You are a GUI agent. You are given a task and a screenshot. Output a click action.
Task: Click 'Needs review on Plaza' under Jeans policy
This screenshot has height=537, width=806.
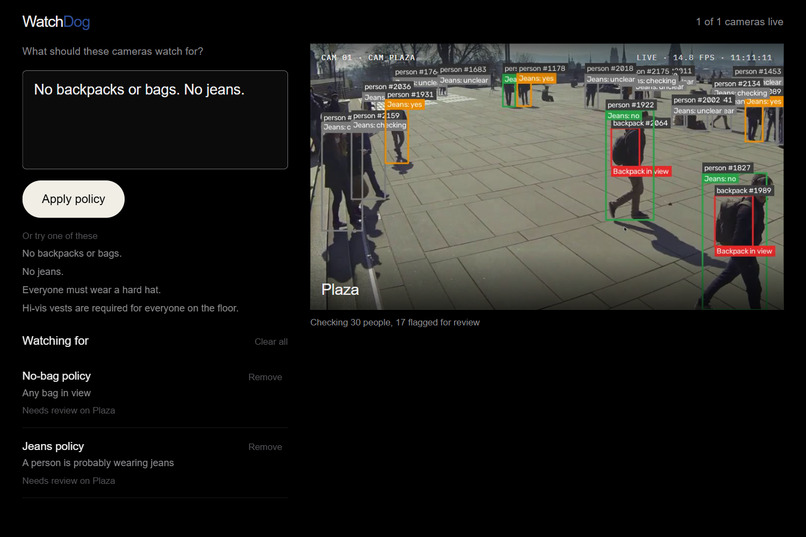[68, 481]
